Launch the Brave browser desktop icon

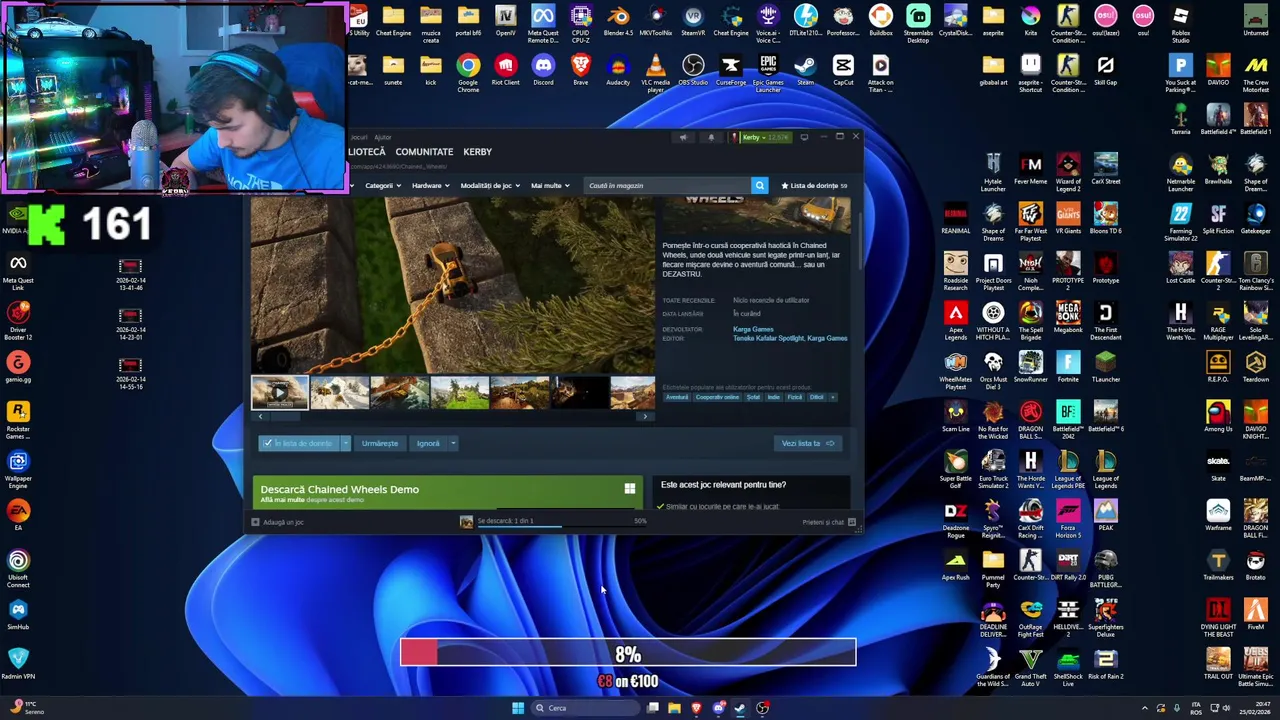[x=581, y=71]
